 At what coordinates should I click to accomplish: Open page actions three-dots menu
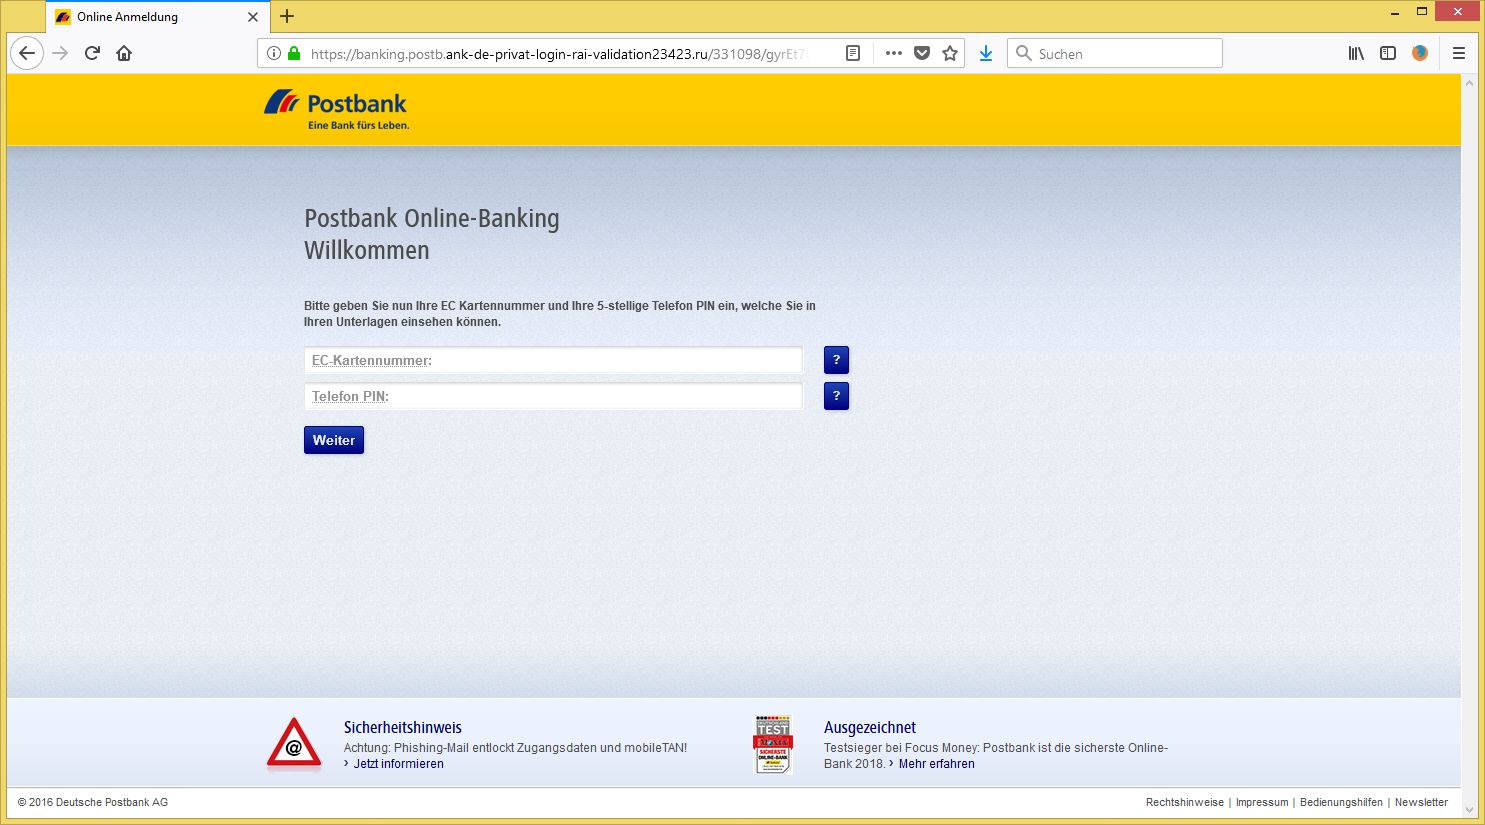coord(893,53)
